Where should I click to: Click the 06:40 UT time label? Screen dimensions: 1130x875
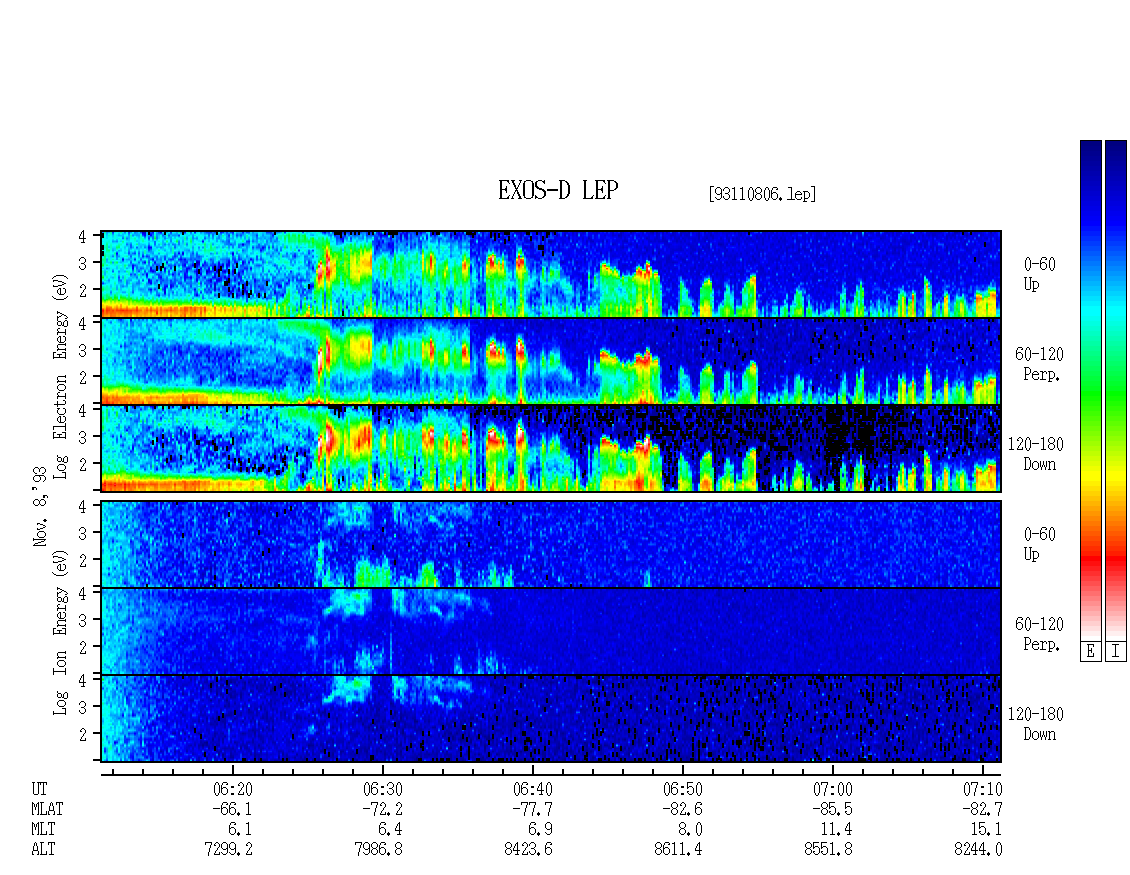(533, 789)
